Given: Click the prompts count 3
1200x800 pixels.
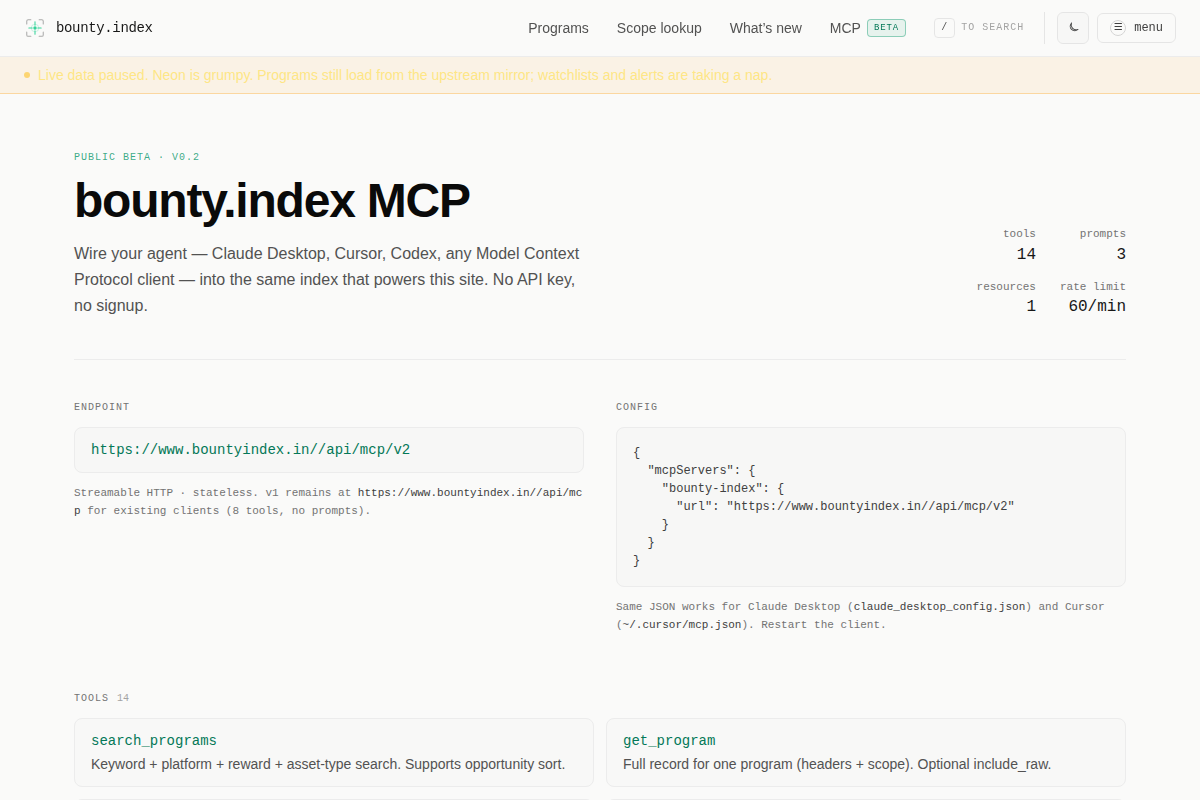Looking at the screenshot, I should [x=1121, y=254].
